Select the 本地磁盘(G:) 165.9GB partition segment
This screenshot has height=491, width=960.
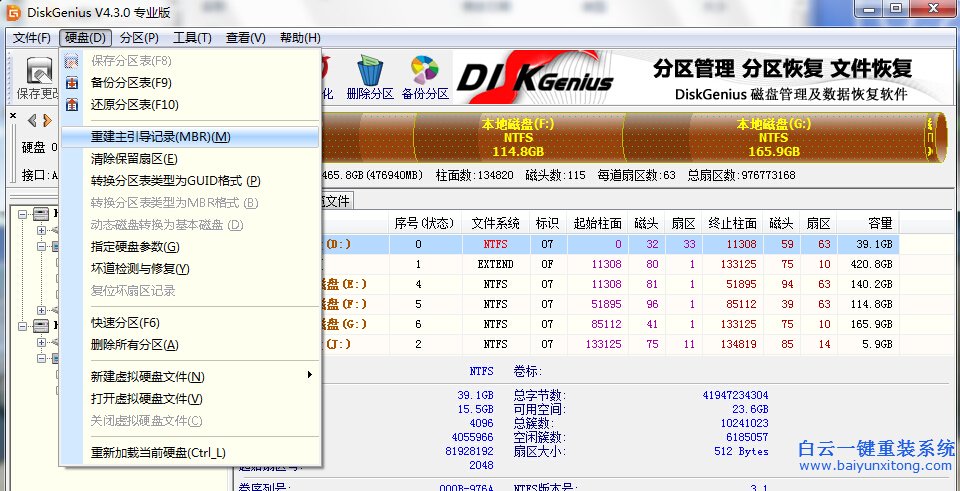click(773, 138)
